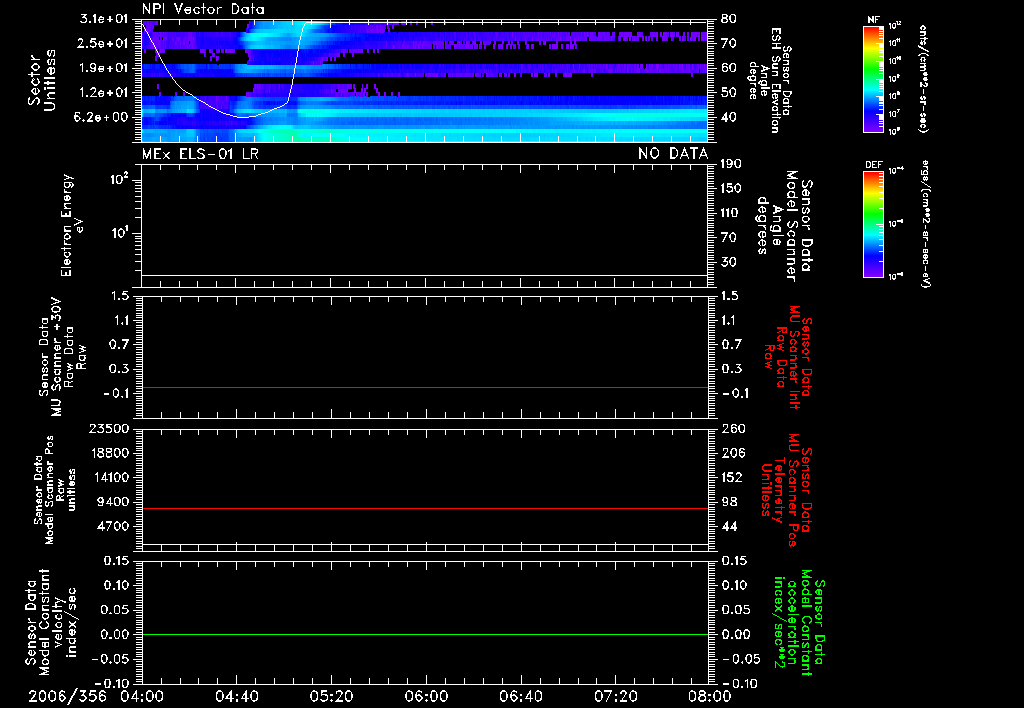Screen dimensions: 1024x708
Task: Click the 2006/356 date label
Action: point(67,696)
